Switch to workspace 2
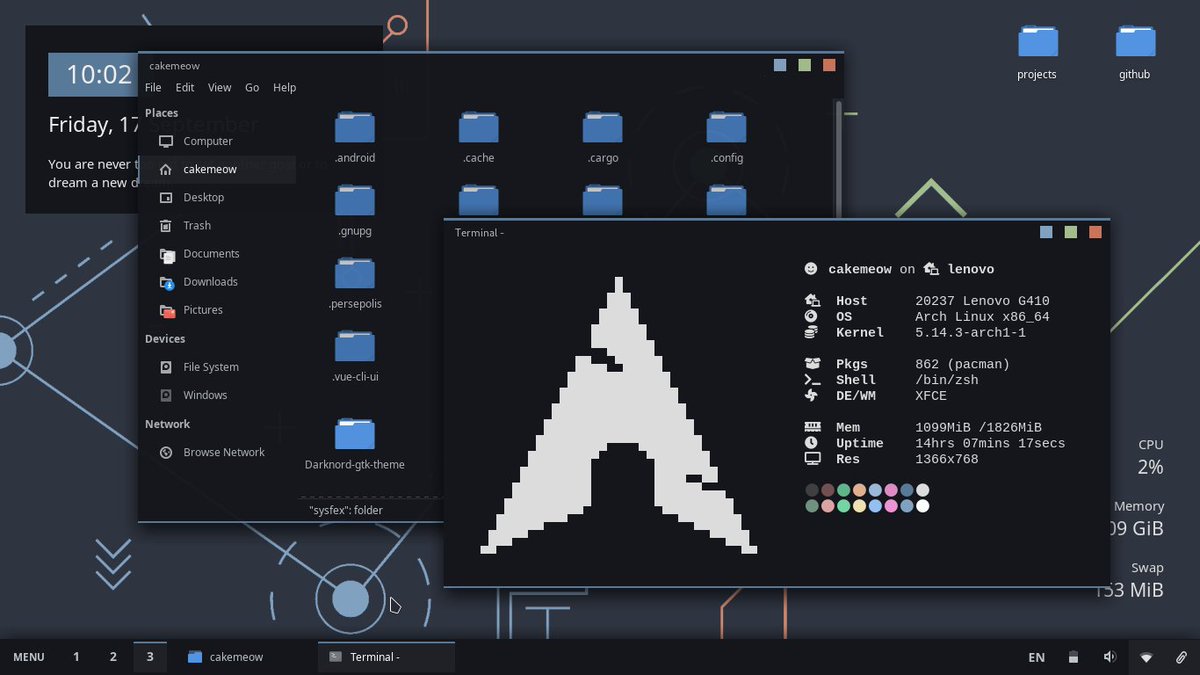This screenshot has width=1200, height=675. tap(113, 657)
